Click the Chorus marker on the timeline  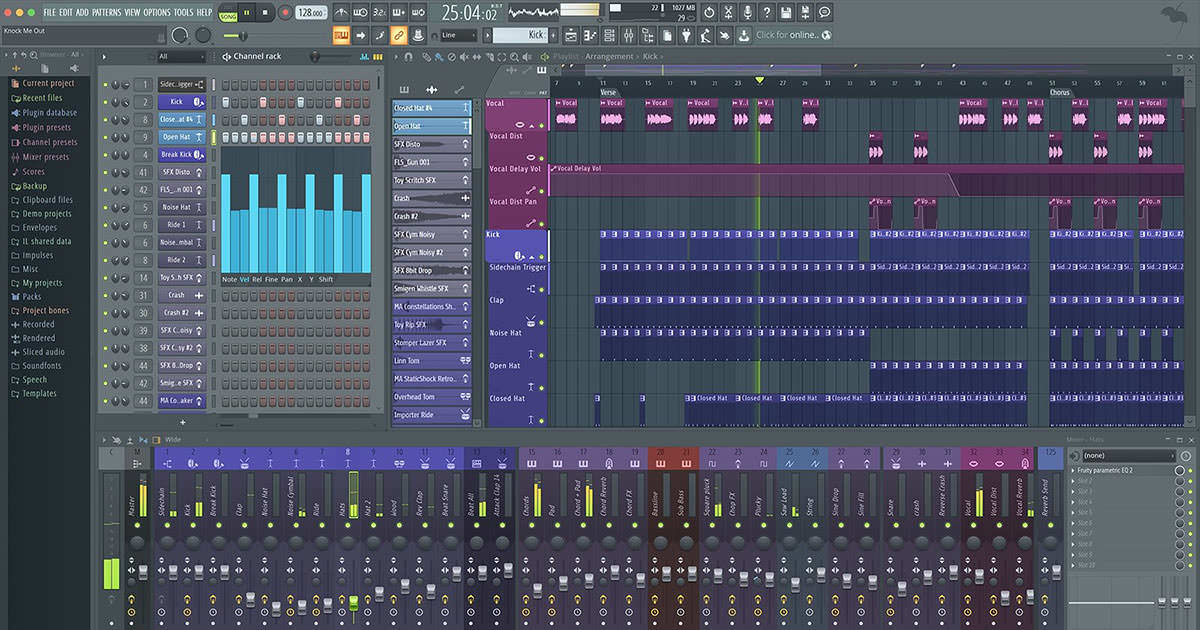(x=1060, y=92)
